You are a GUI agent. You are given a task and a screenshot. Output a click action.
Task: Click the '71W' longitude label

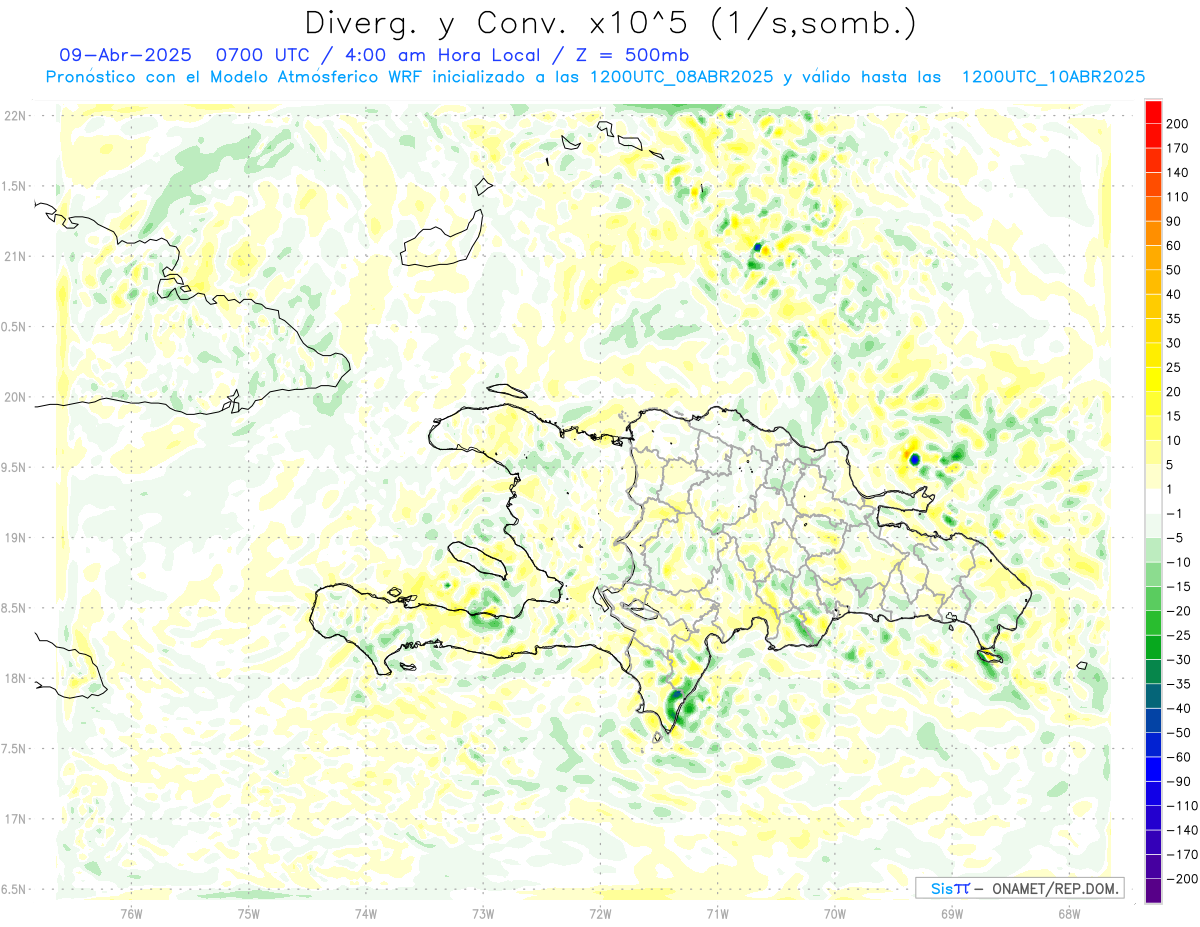(717, 913)
